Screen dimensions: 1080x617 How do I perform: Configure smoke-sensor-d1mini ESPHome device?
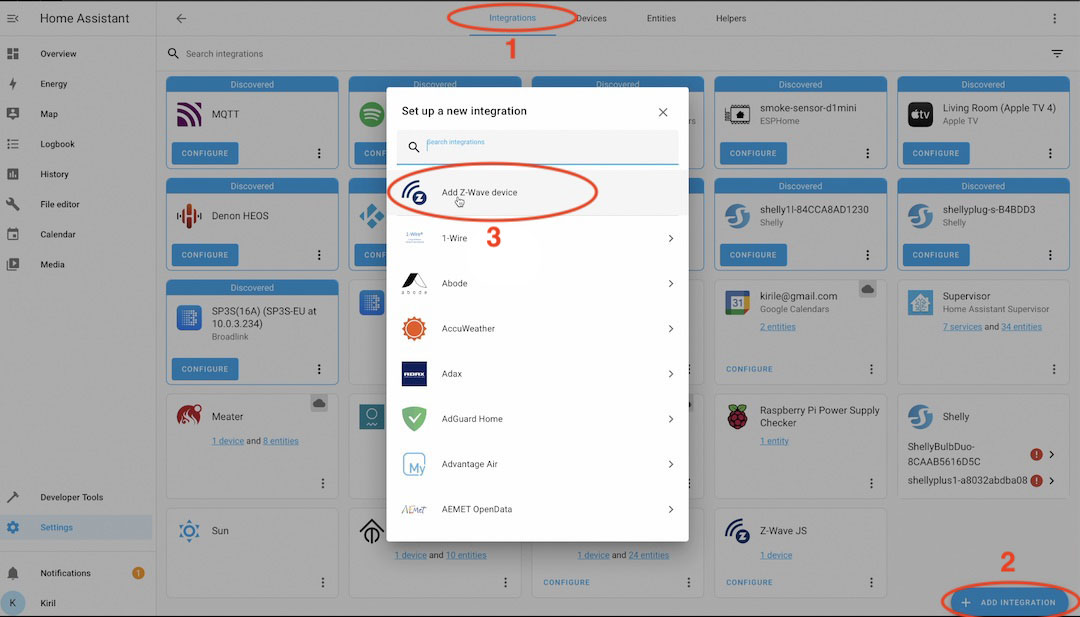(753, 154)
